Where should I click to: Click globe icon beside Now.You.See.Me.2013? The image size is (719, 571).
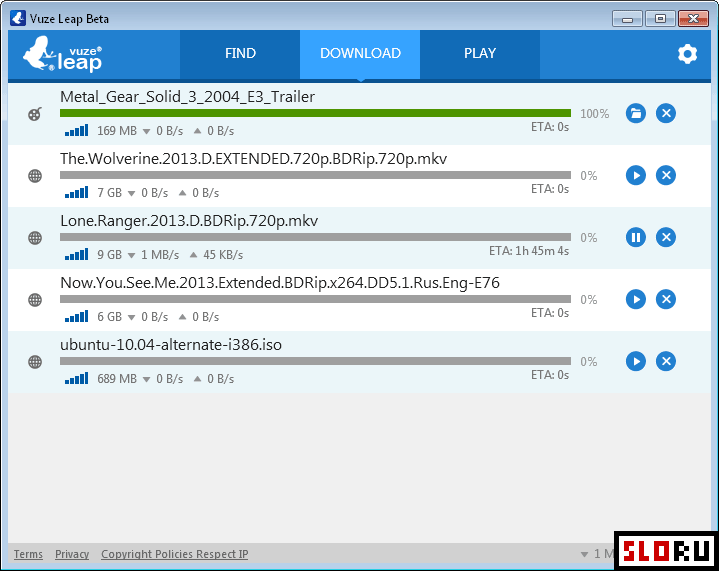[35, 299]
